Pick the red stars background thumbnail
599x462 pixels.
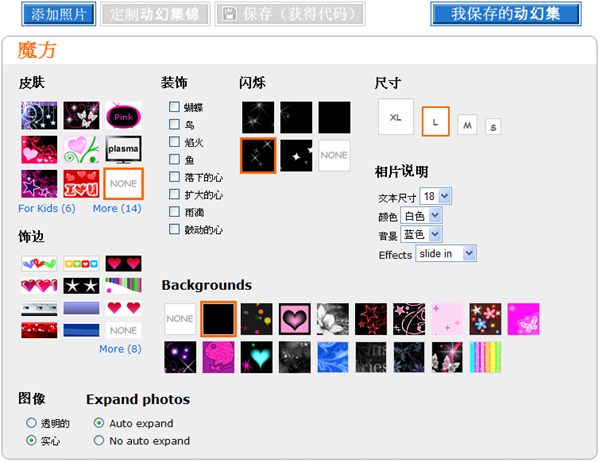[371, 319]
